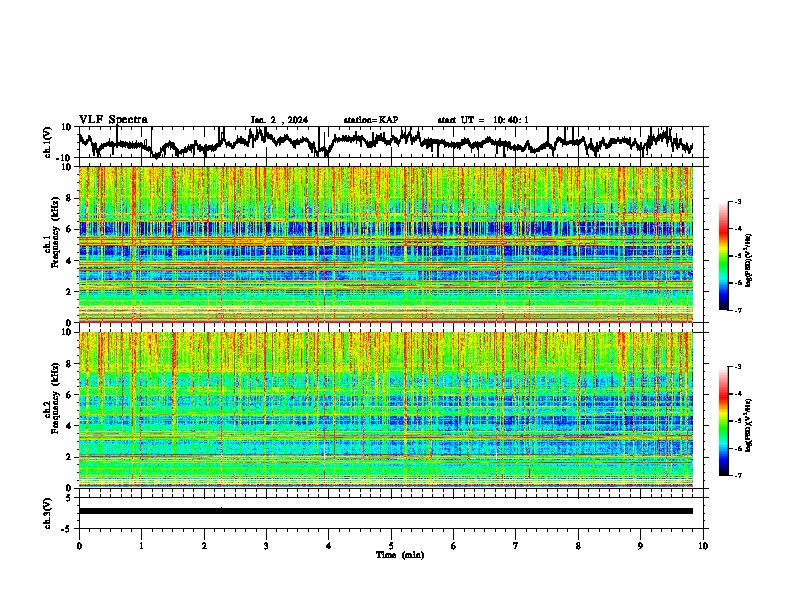Click the ch.1 colorbar "log(PSD)(V²/Hz)" label
The width and height of the screenshot is (792, 612).
(748, 261)
